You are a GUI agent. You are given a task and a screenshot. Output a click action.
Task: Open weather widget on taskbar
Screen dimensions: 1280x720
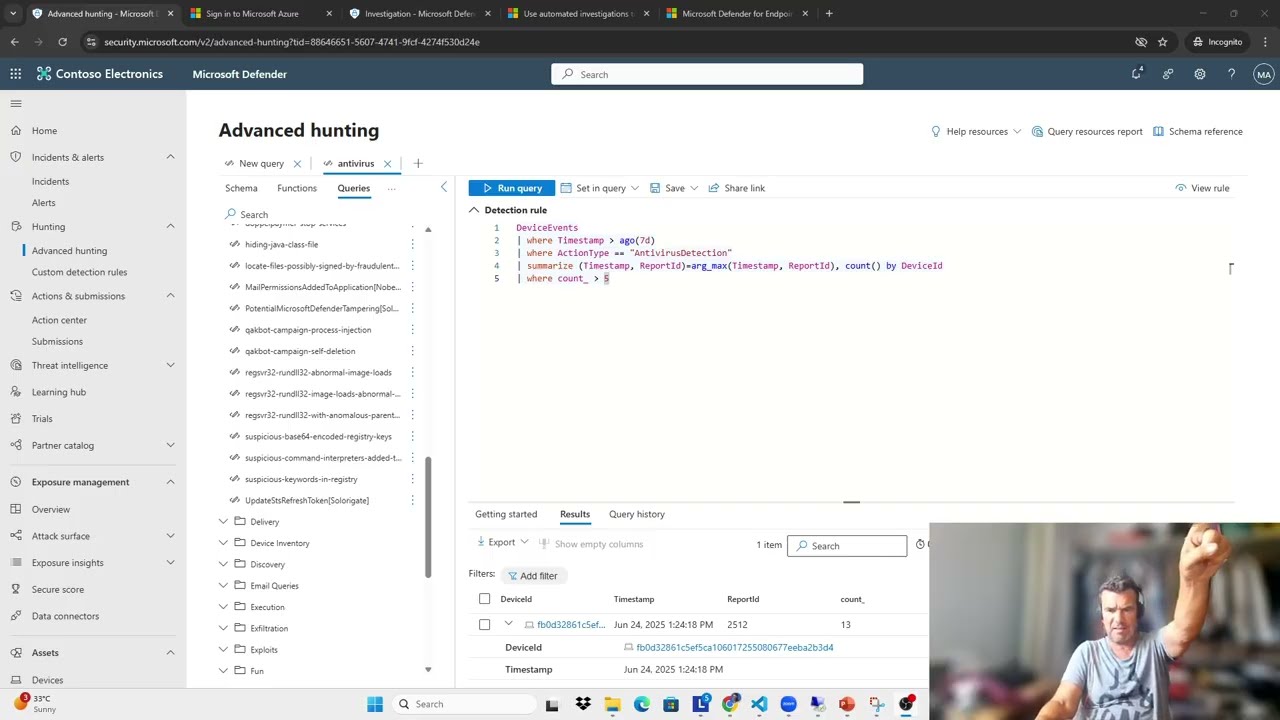(33, 704)
